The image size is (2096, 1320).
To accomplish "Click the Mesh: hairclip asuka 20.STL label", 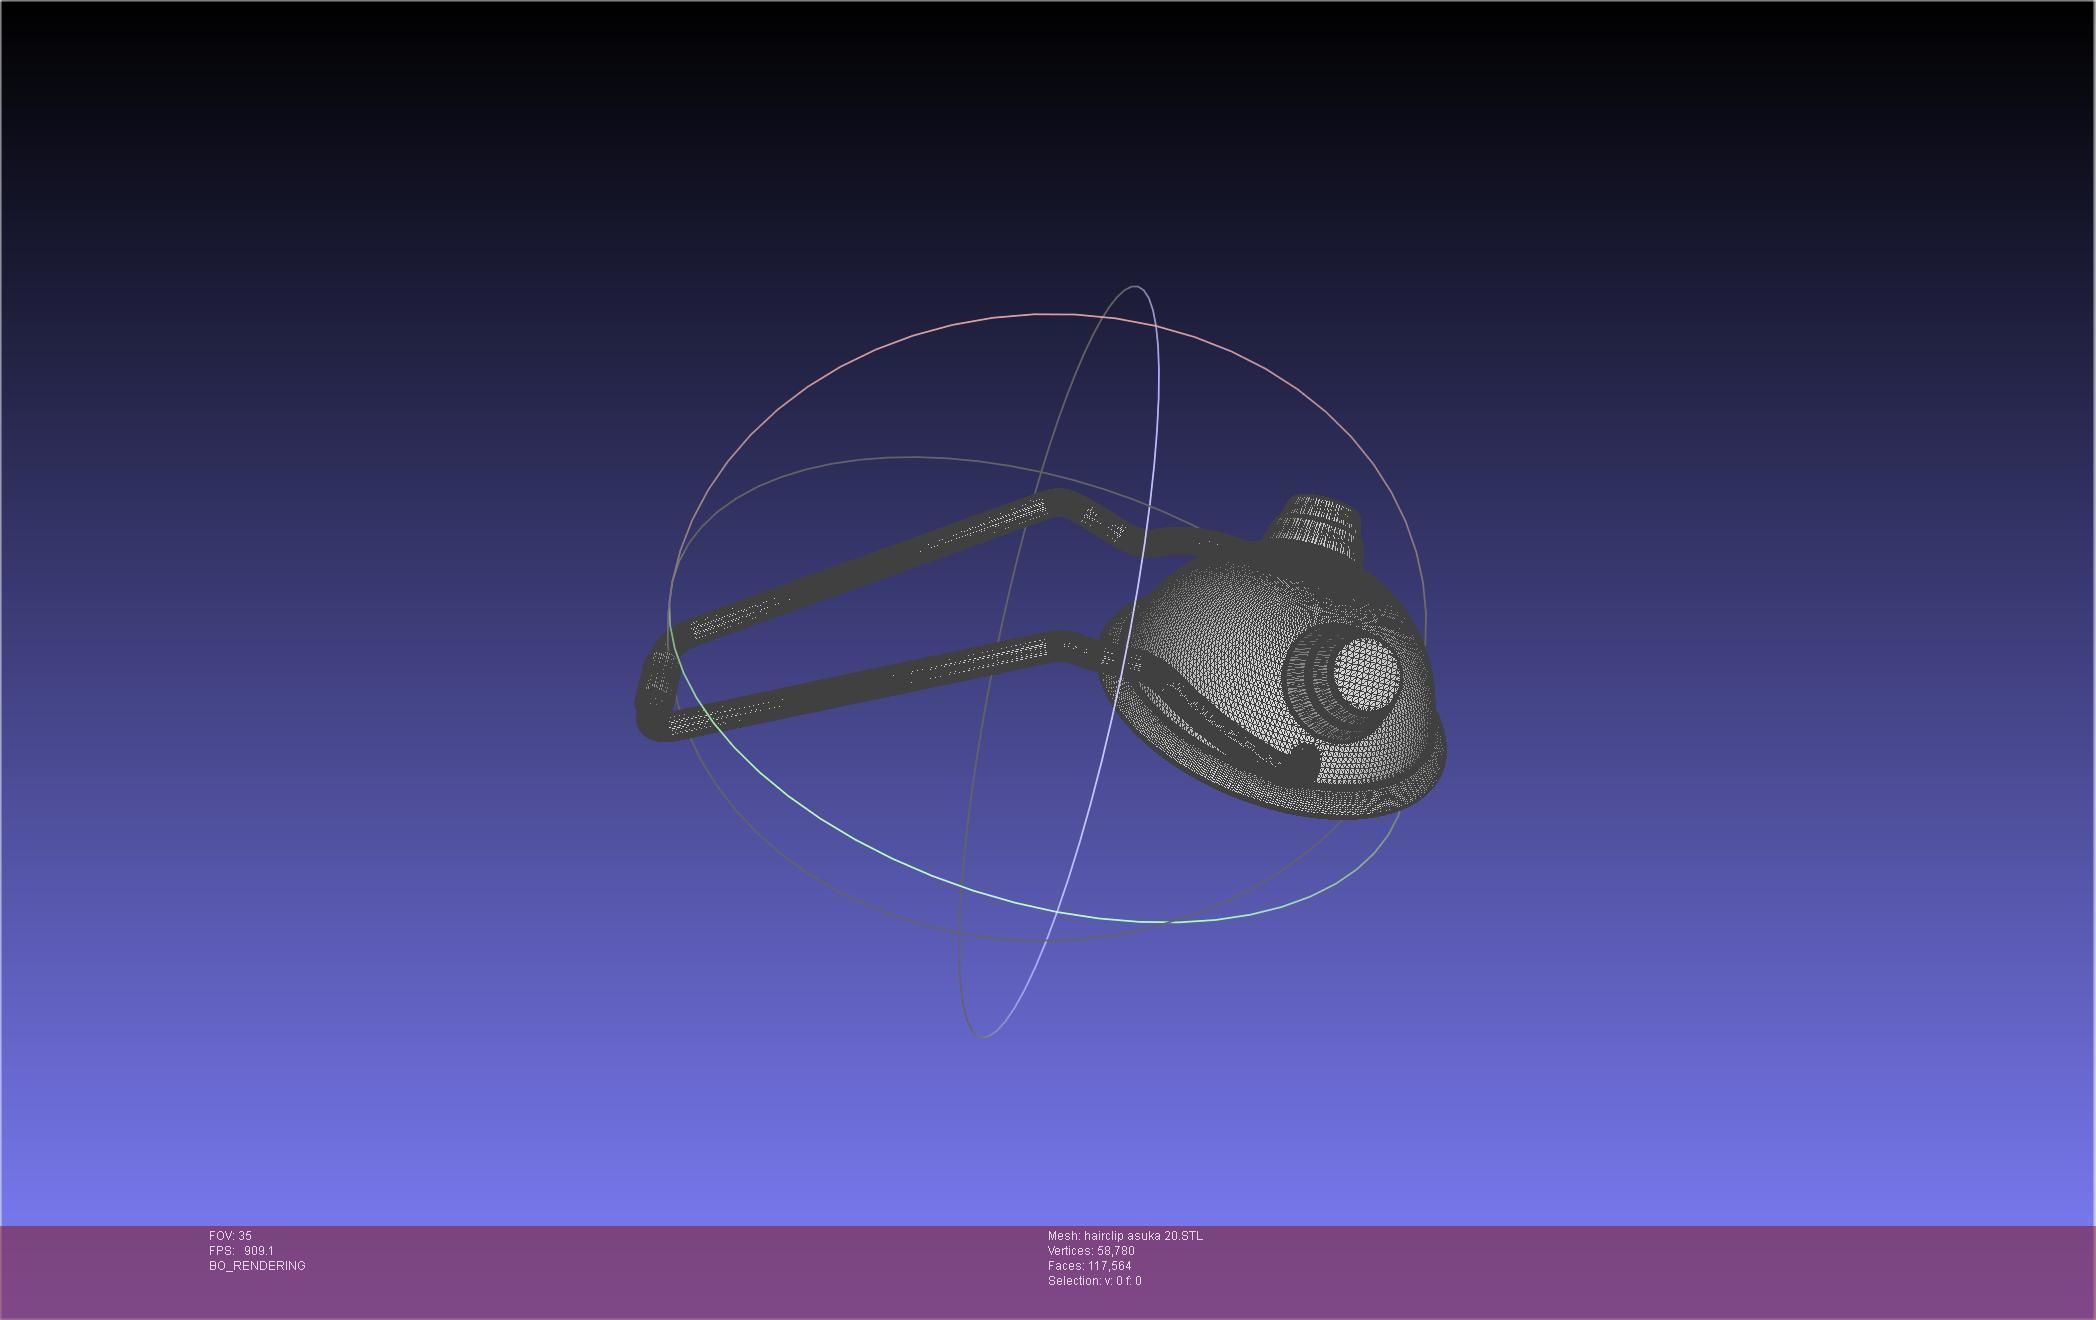I will tap(1125, 1236).
